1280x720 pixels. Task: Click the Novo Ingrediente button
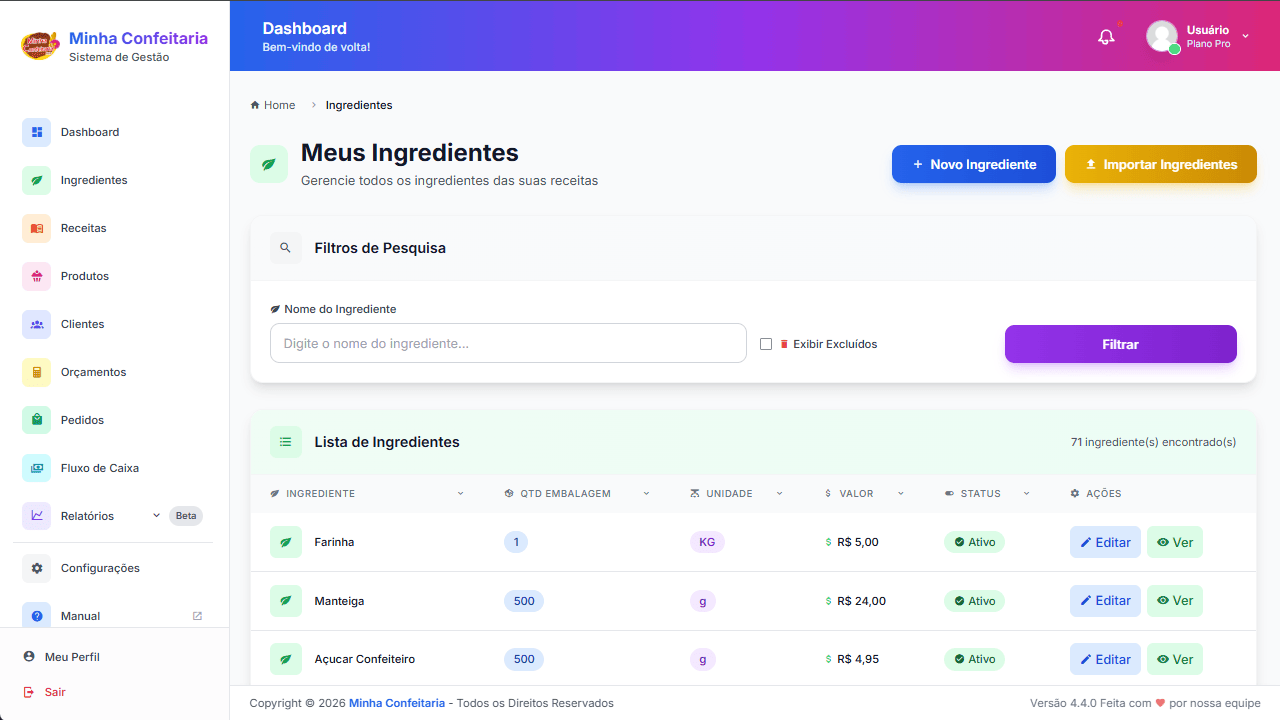pyautogui.click(x=973, y=164)
